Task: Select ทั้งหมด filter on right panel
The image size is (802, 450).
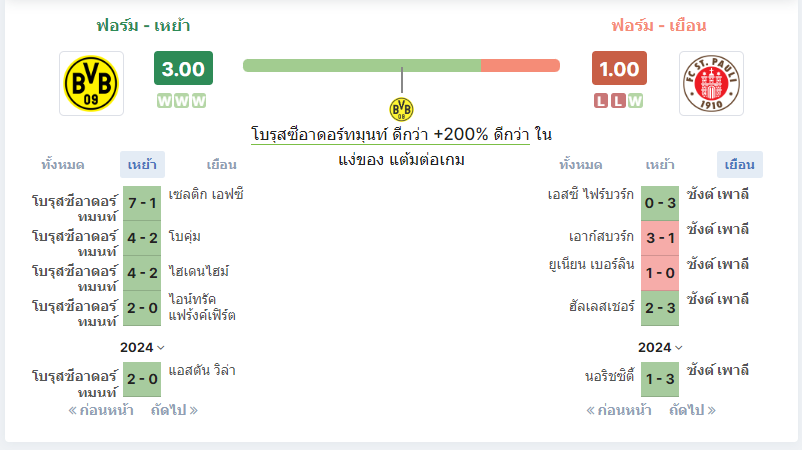Action: (581, 165)
